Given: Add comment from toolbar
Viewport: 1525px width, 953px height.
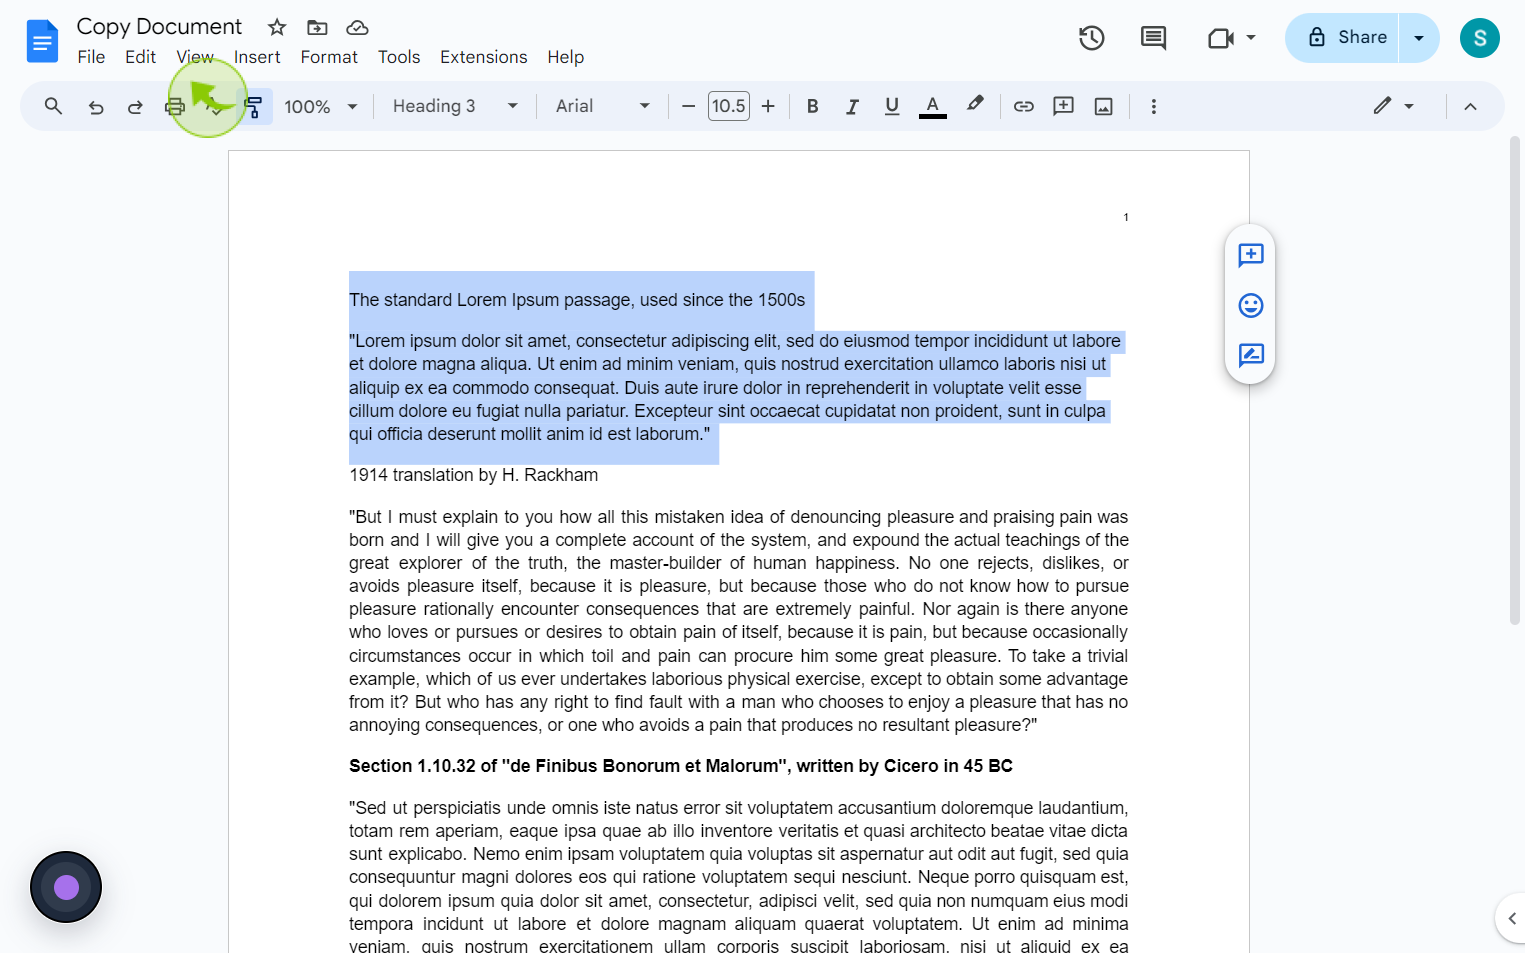Looking at the screenshot, I should [x=1064, y=106].
